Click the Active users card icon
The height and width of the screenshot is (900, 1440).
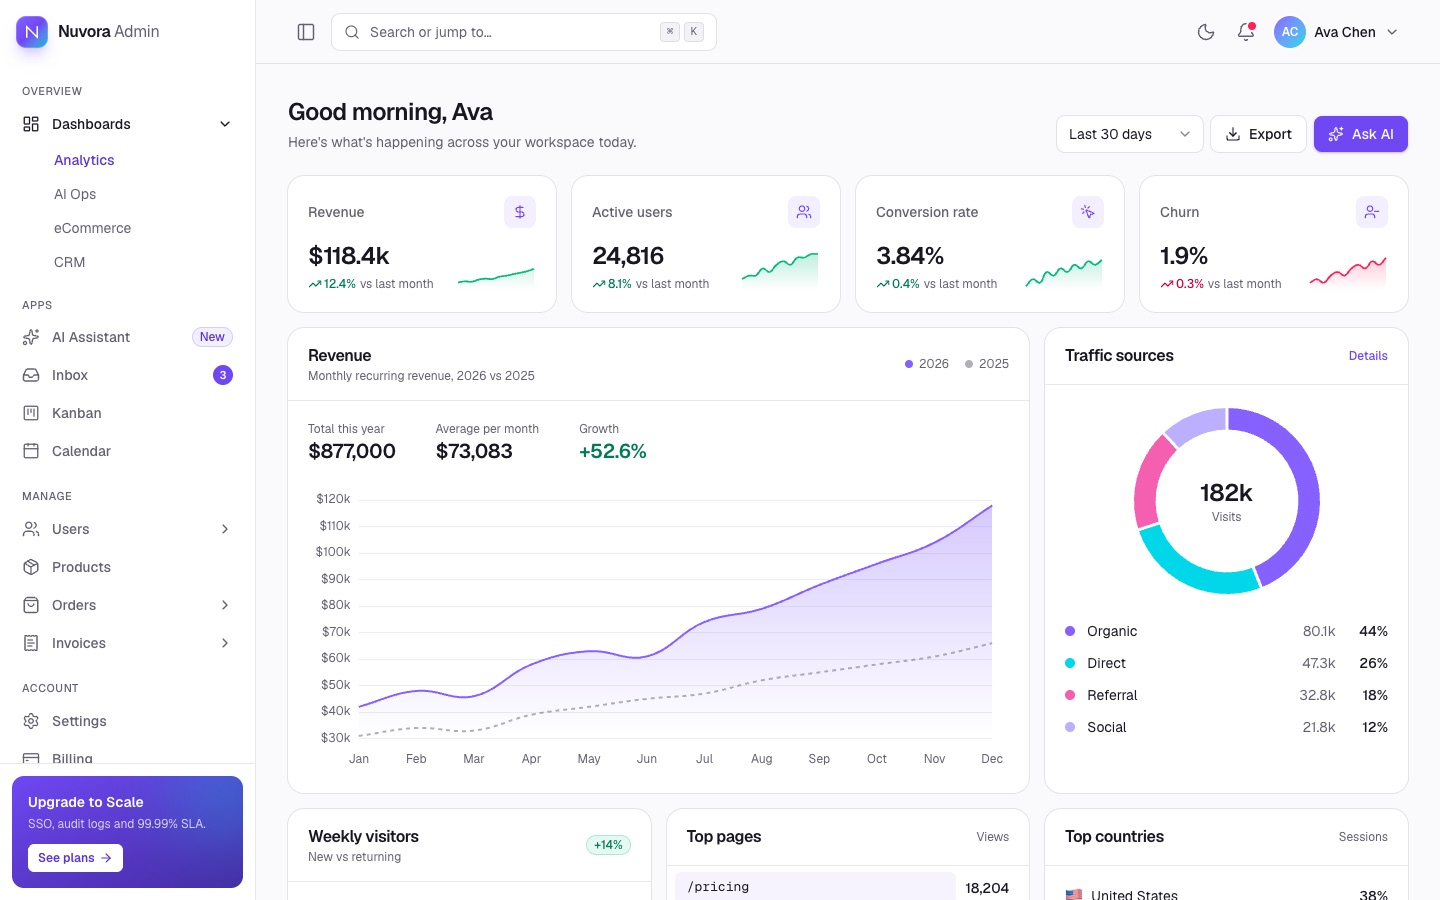point(804,212)
